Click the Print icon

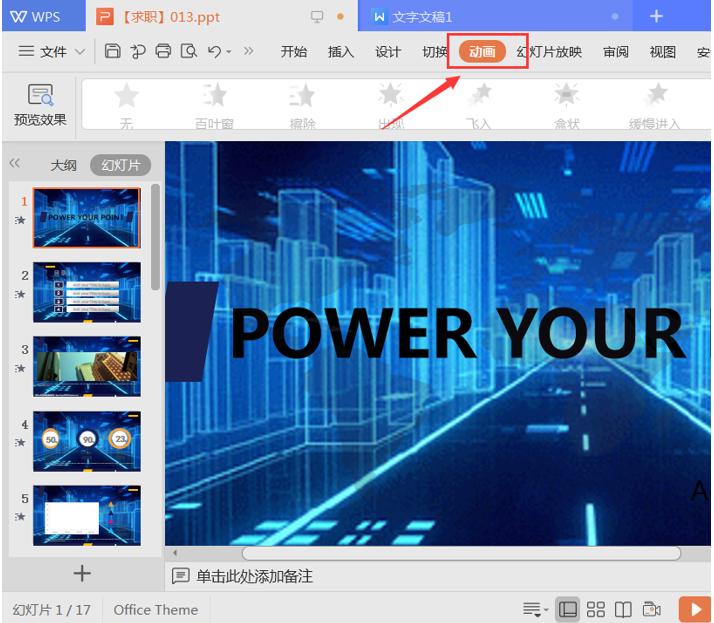(x=163, y=51)
